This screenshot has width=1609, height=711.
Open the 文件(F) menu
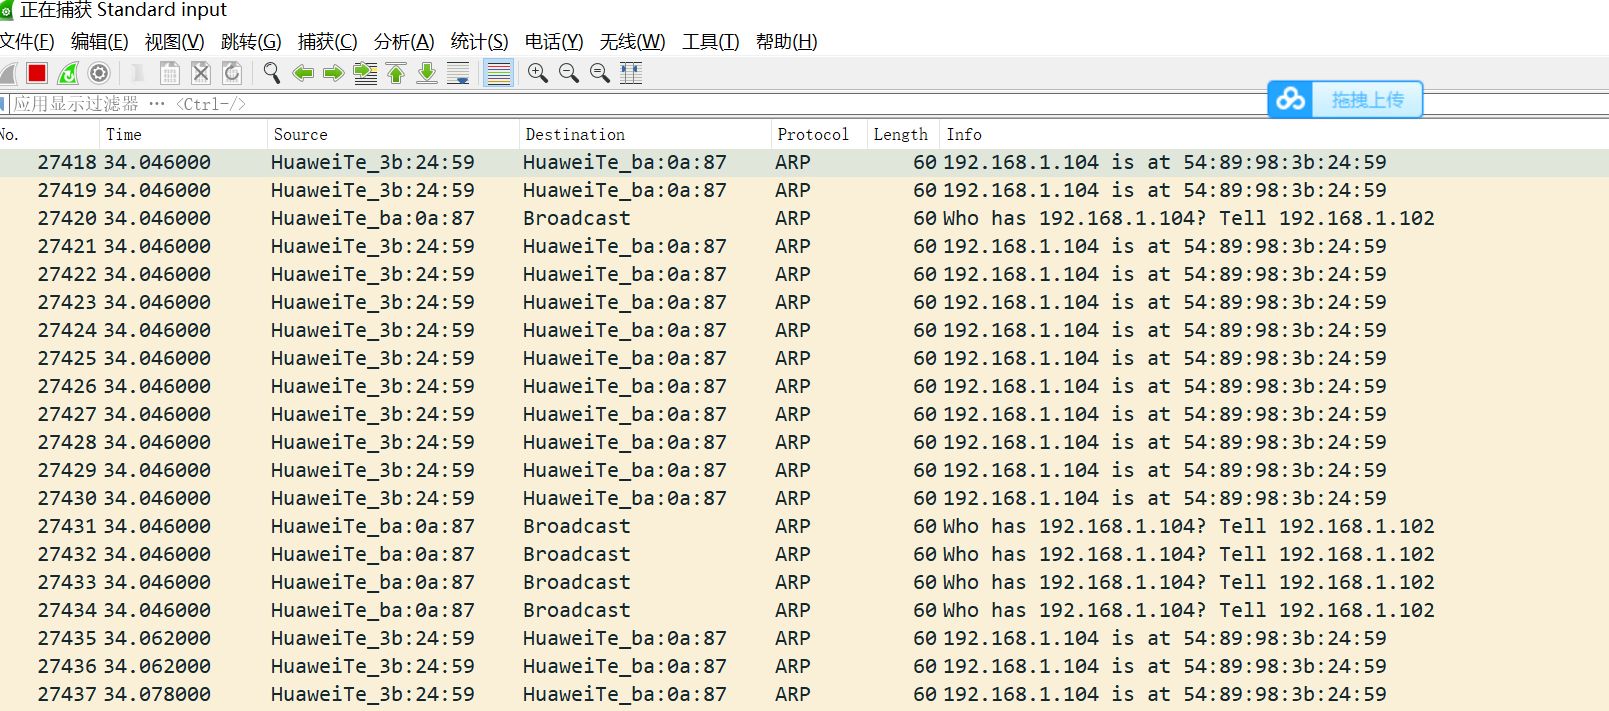coord(27,42)
